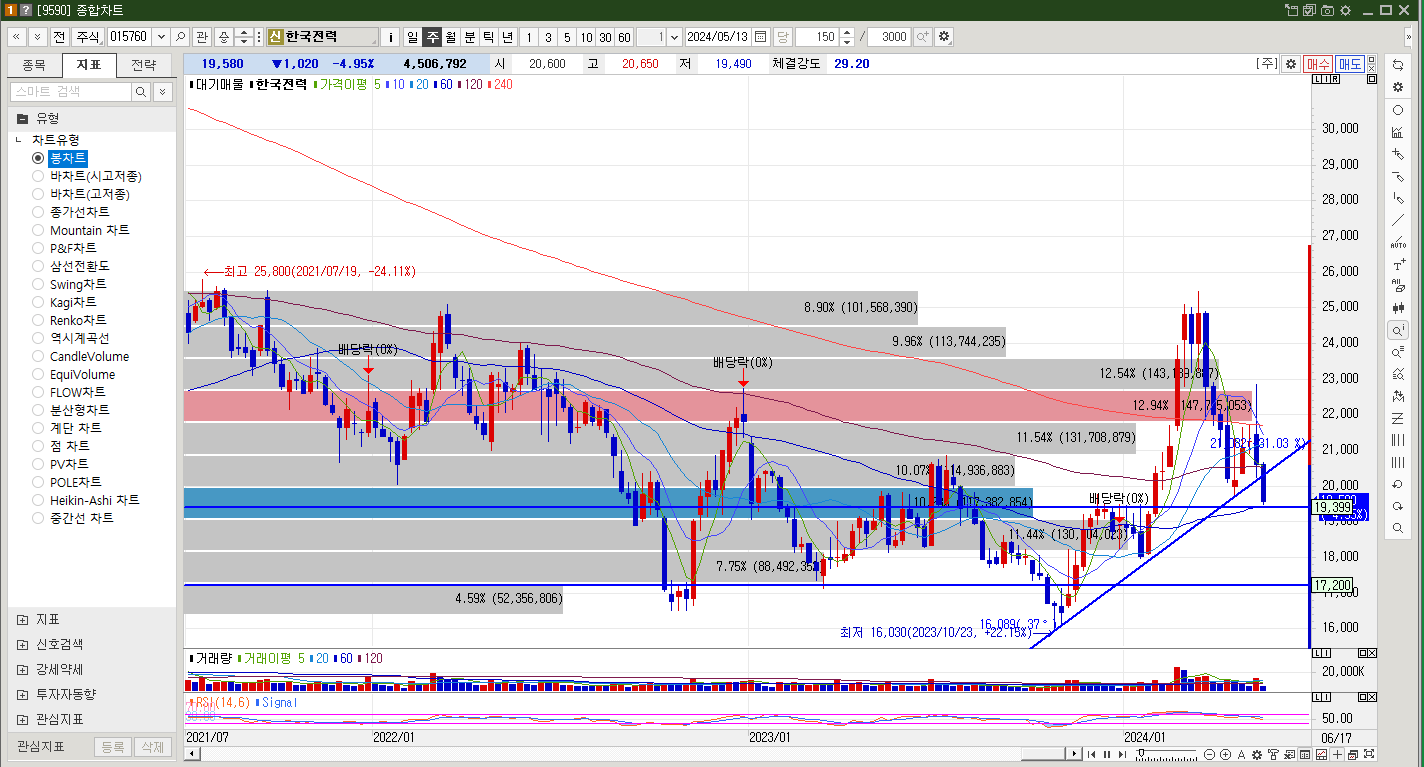Select the circle drawing tool
This screenshot has width=1424, height=767.
(1398, 110)
